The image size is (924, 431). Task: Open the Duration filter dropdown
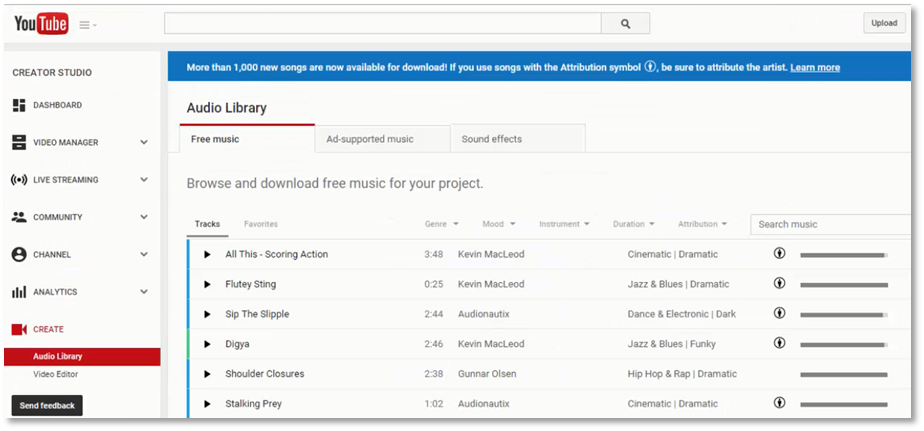point(633,224)
